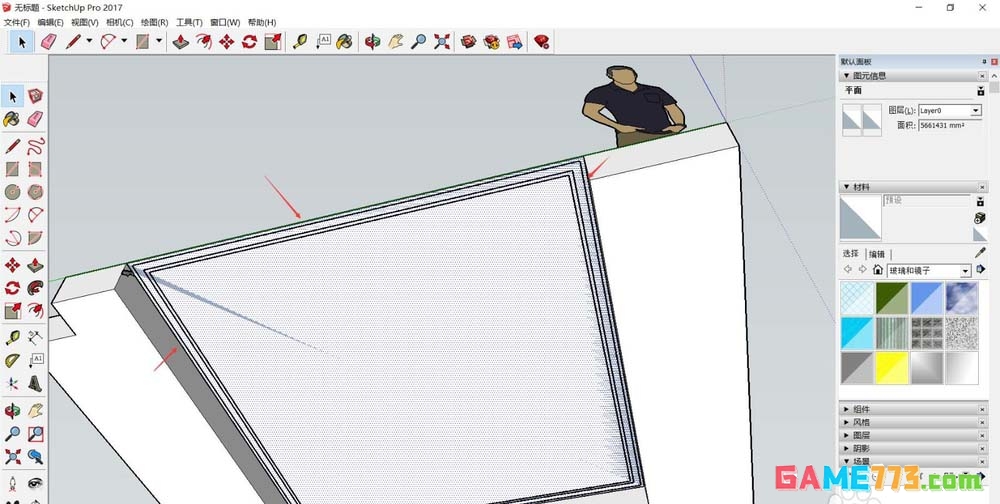Click Make Component in the left toolbar
The width and height of the screenshot is (1000, 504).
(36, 96)
